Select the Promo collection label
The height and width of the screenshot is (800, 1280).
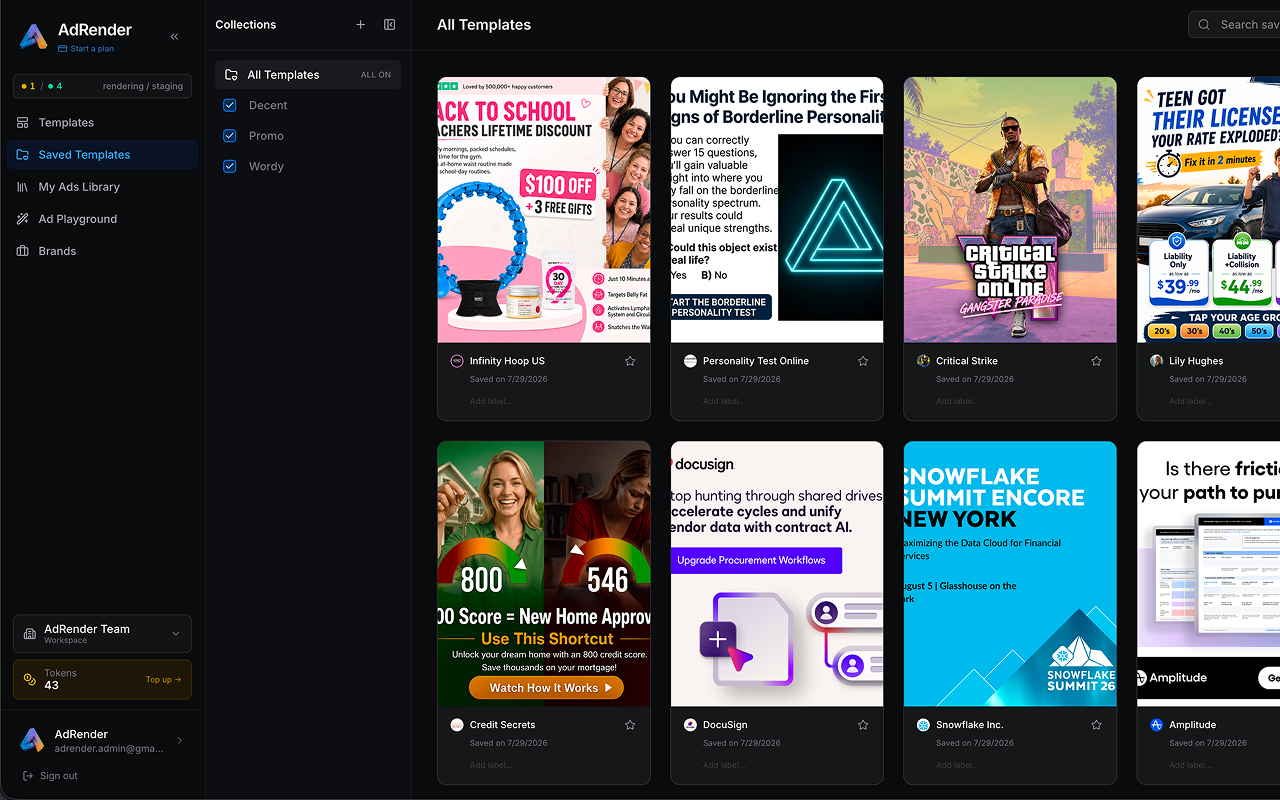(266, 136)
